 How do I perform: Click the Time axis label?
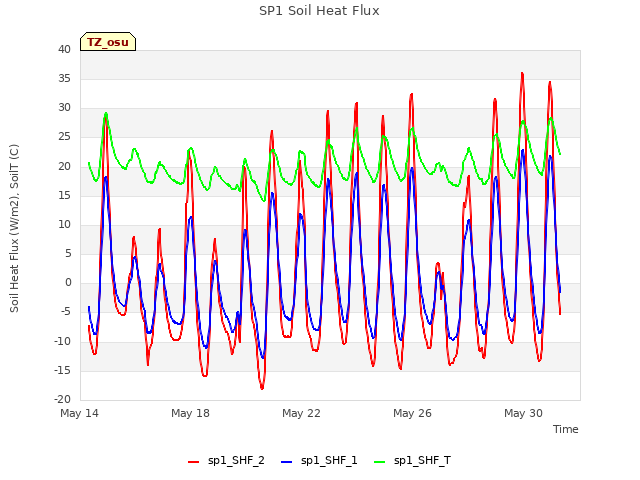(565, 429)
